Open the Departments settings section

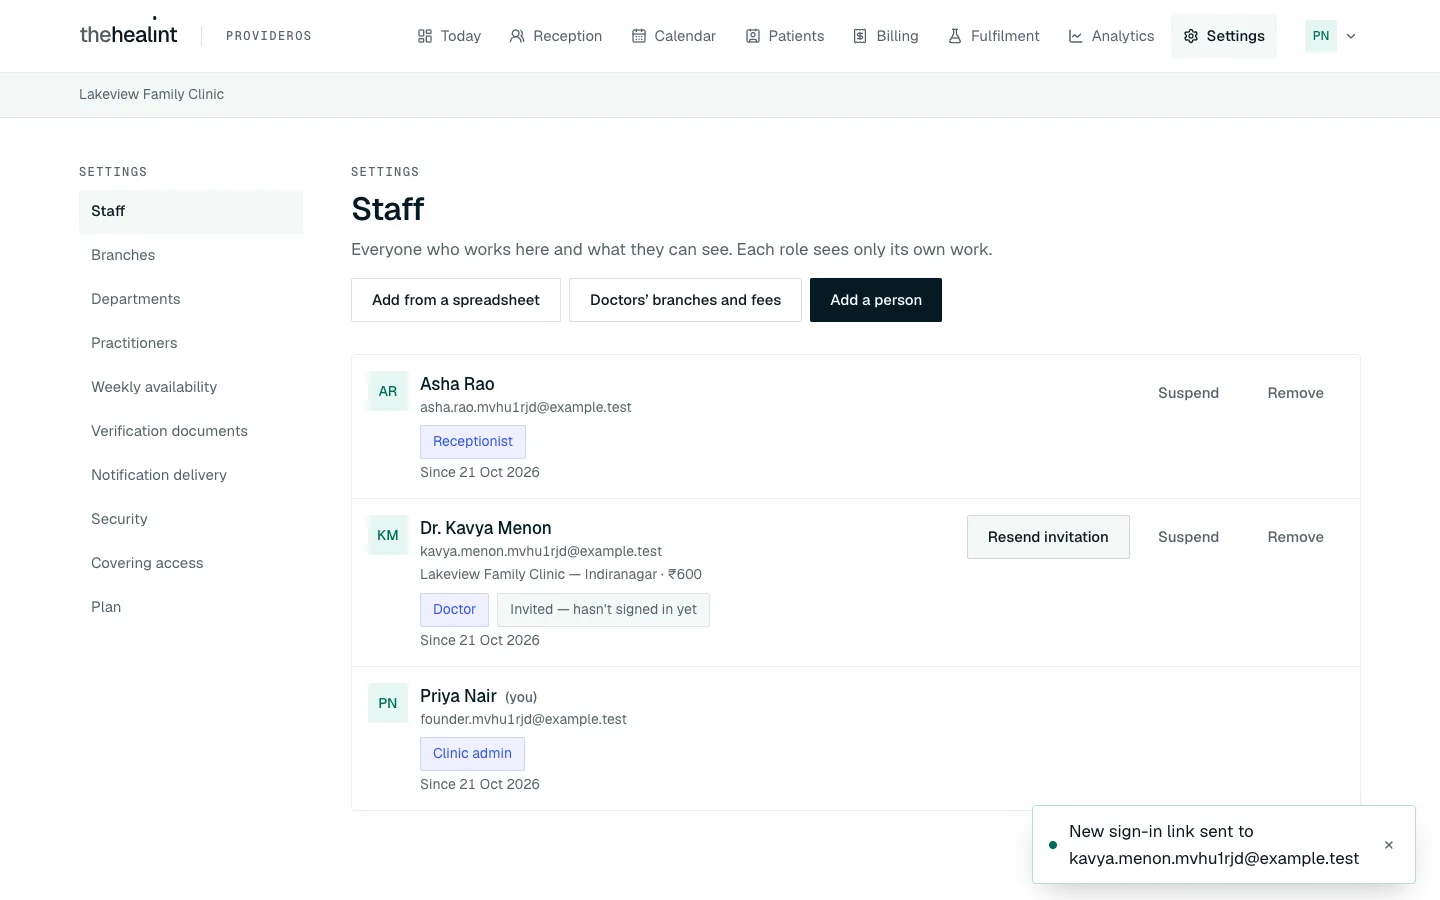tap(191, 299)
